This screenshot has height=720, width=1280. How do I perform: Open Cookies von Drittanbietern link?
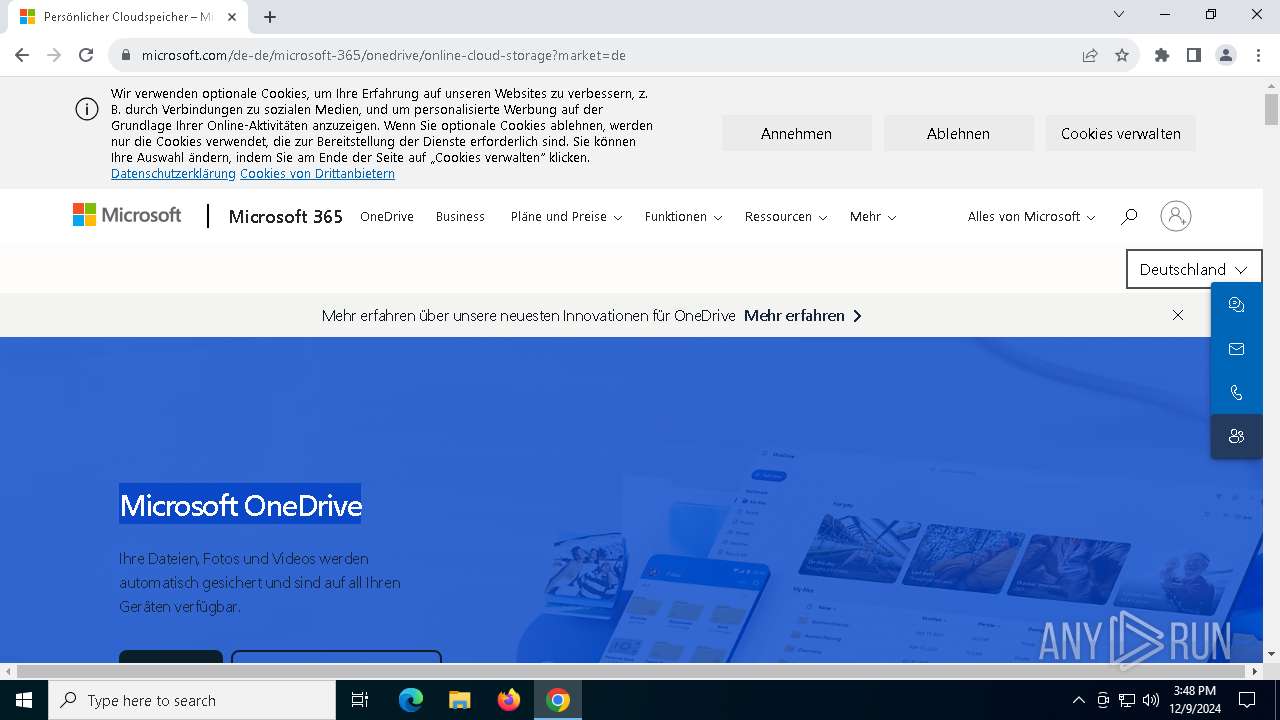click(x=317, y=174)
